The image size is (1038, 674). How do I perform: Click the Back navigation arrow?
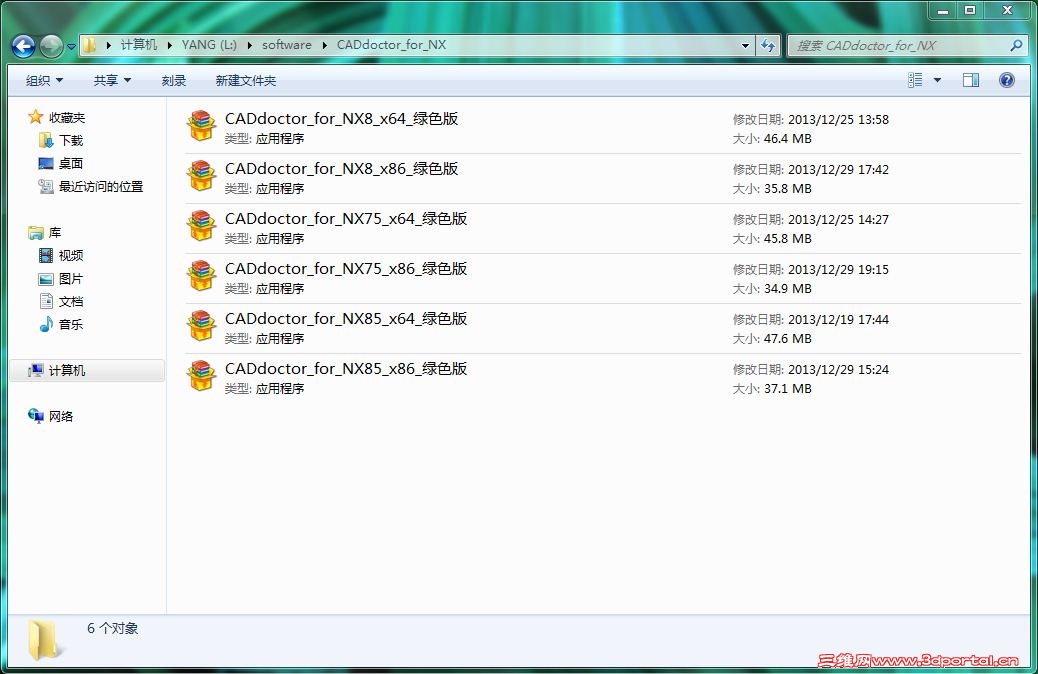[24, 46]
